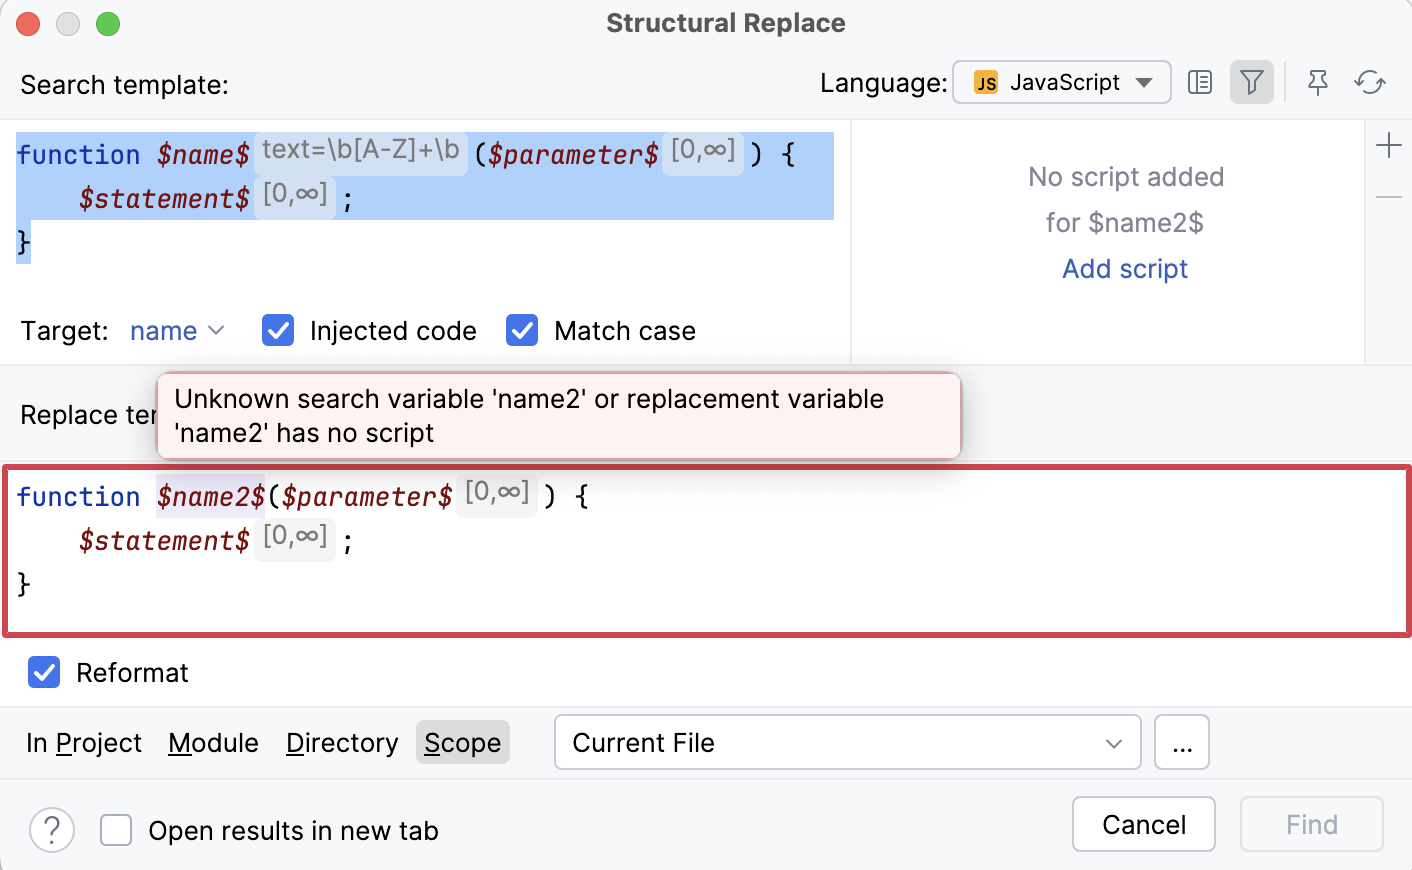Click the JS language badge icon
The height and width of the screenshot is (870, 1412).
(986, 82)
